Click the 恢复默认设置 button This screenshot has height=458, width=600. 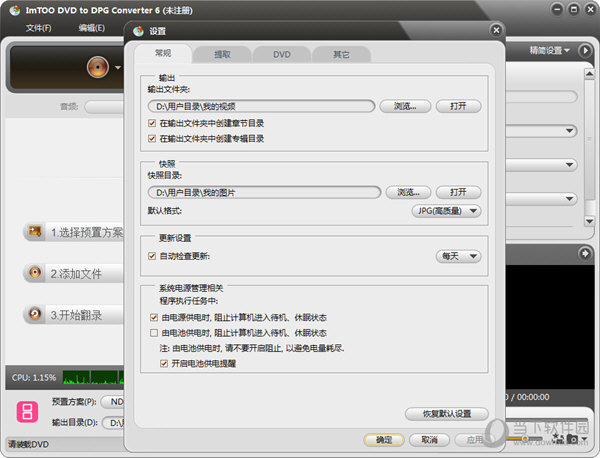(447, 414)
